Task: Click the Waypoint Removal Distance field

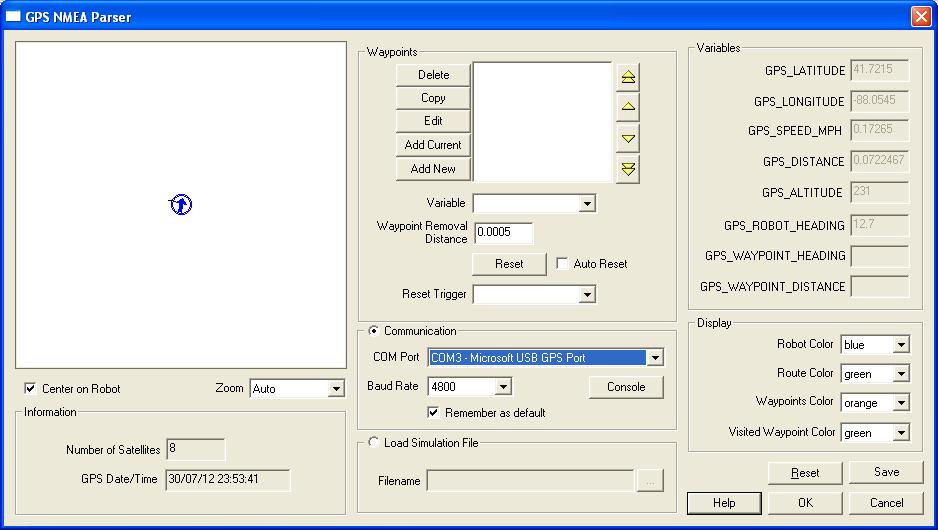Action: coord(504,233)
